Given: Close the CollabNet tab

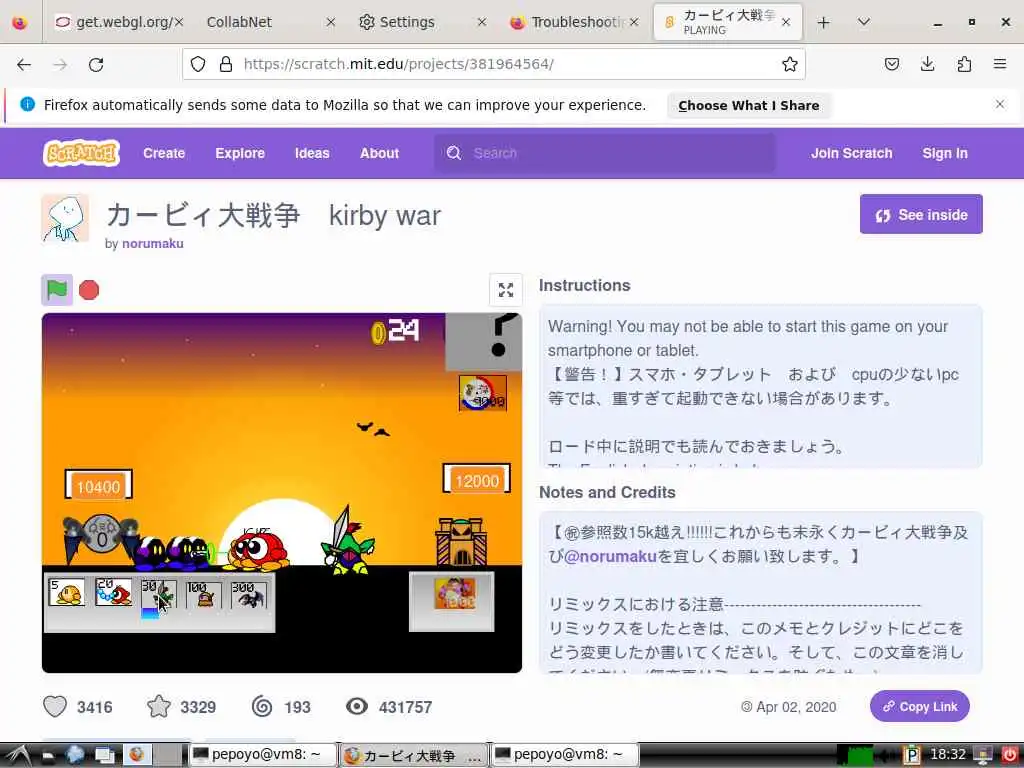Looking at the screenshot, I should pyautogui.click(x=330, y=22).
